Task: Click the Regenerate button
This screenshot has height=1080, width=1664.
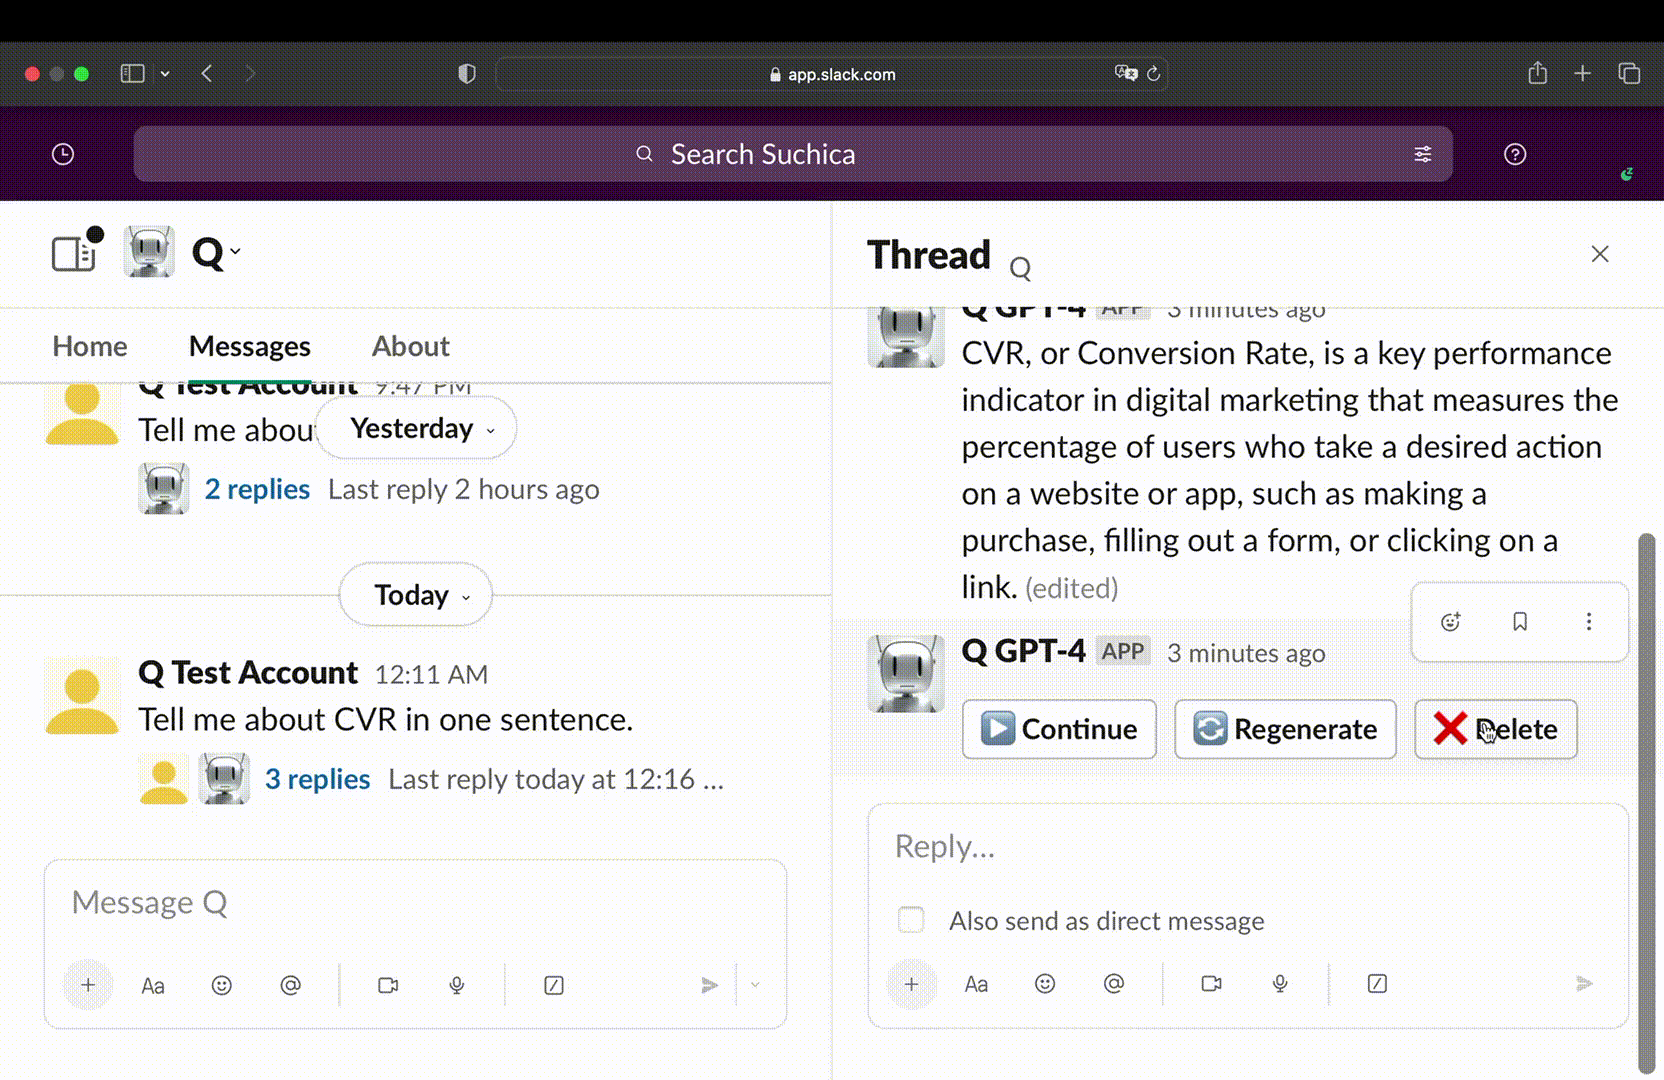Action: tap(1285, 729)
